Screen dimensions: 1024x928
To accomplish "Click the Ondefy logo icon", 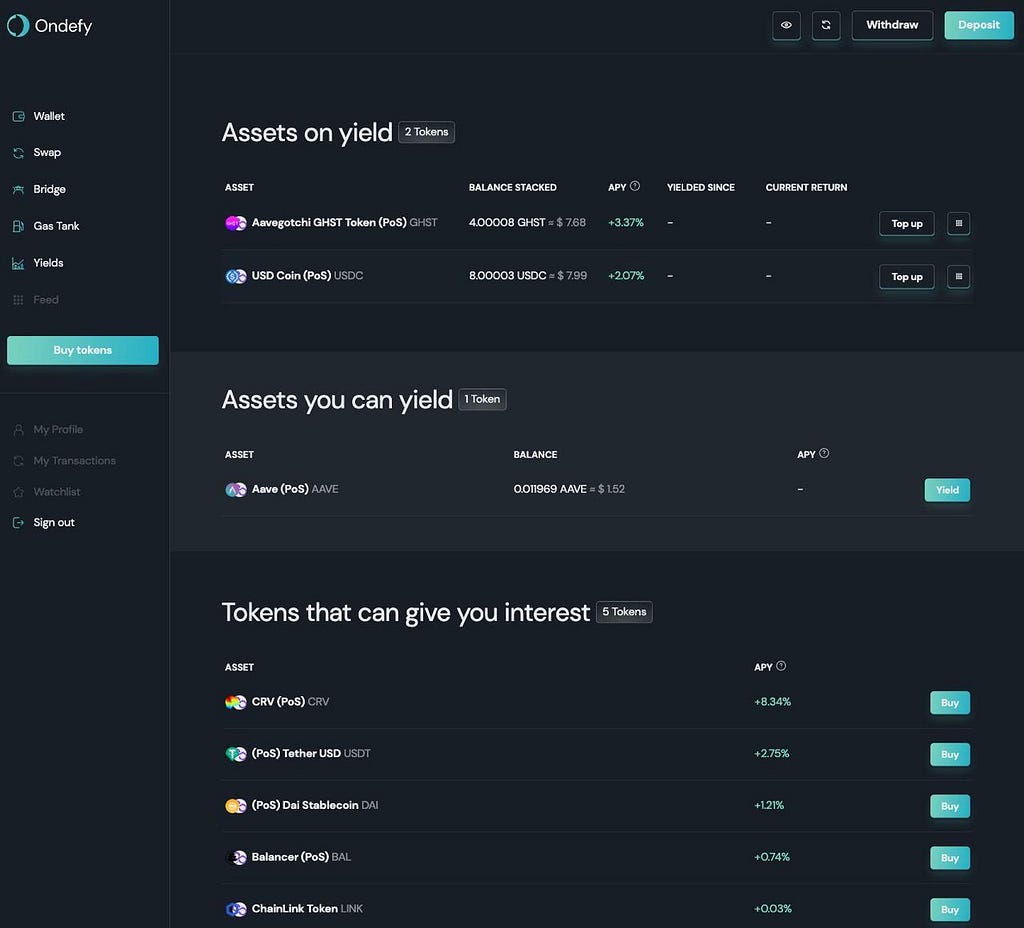I will click(18, 25).
